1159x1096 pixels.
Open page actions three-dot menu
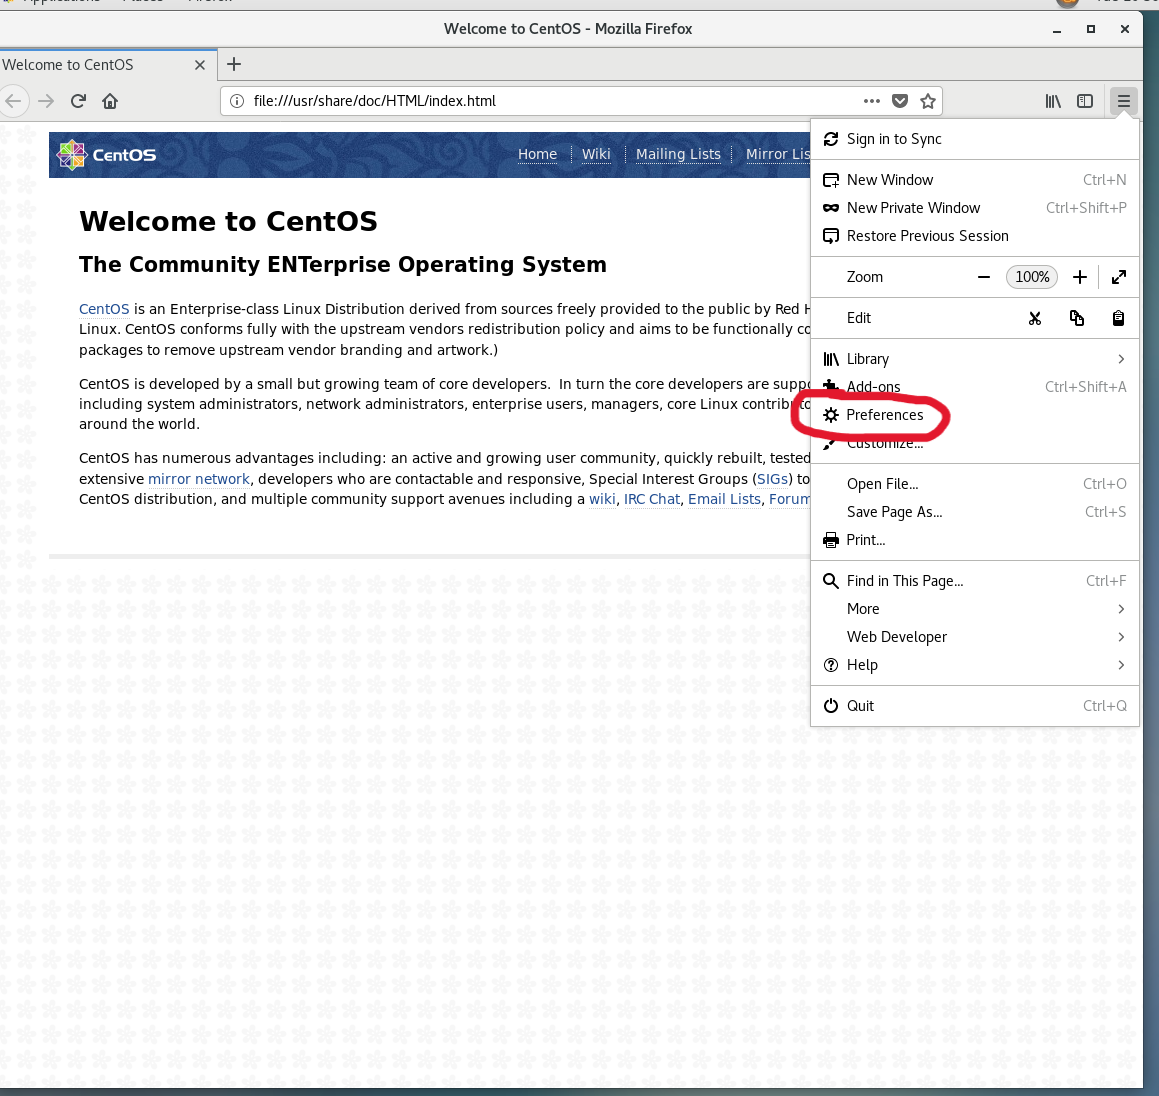tap(871, 101)
